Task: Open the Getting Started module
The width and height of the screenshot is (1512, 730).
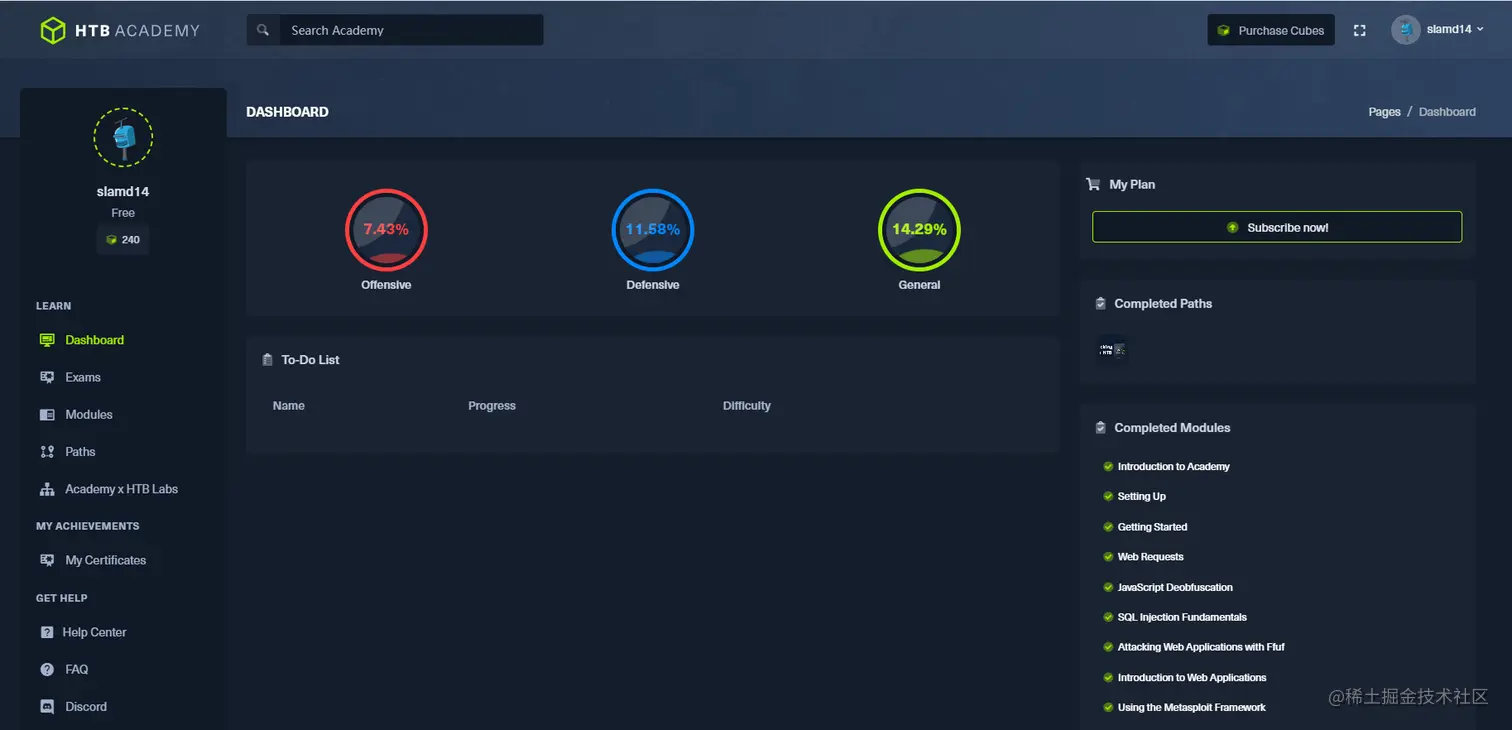Action: (x=1153, y=526)
